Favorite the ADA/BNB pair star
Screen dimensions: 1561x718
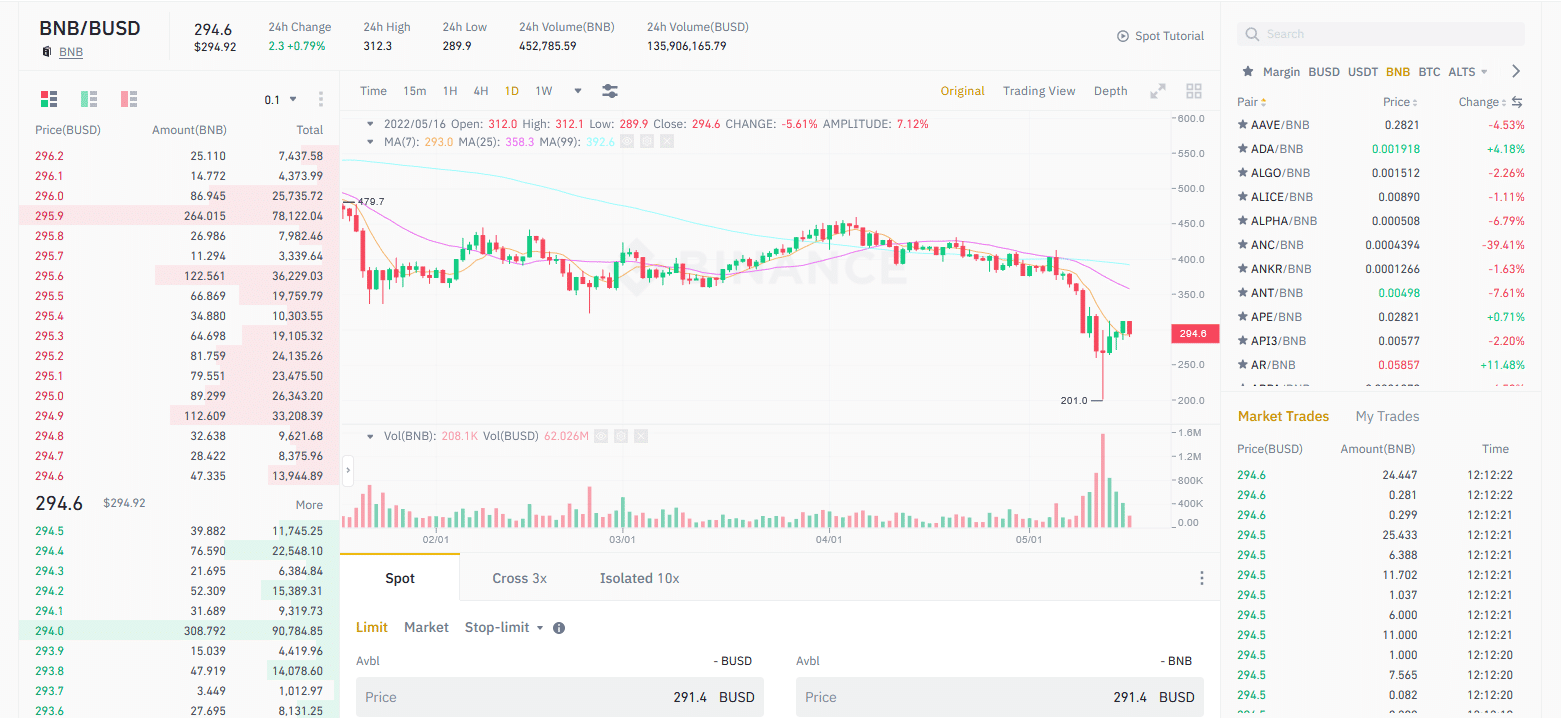click(x=1243, y=149)
